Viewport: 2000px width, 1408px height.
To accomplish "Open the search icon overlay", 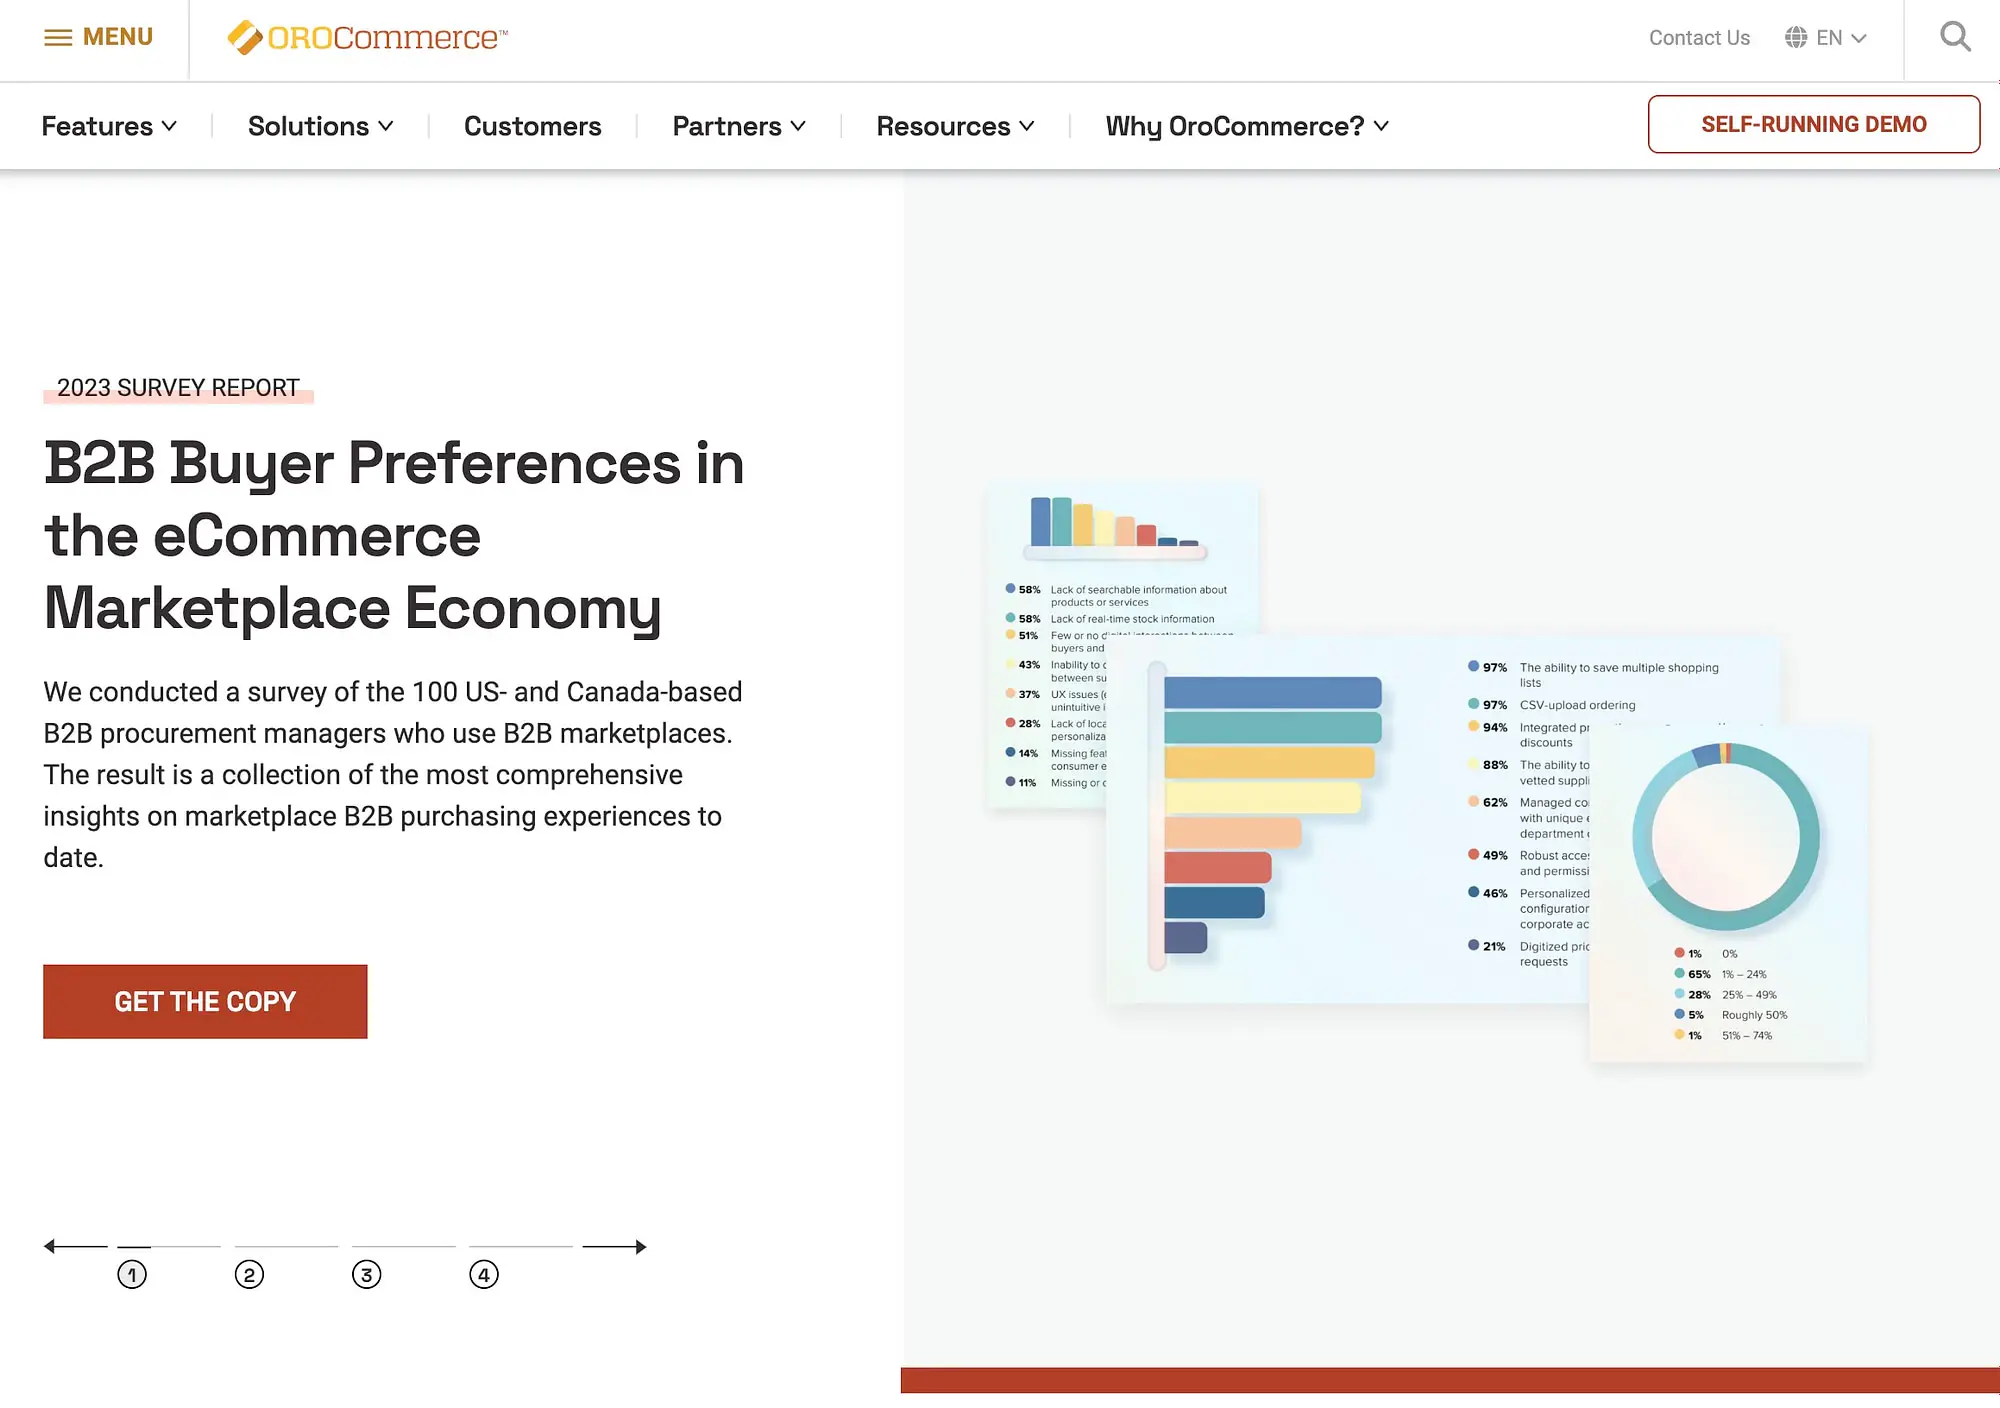I will (1956, 37).
